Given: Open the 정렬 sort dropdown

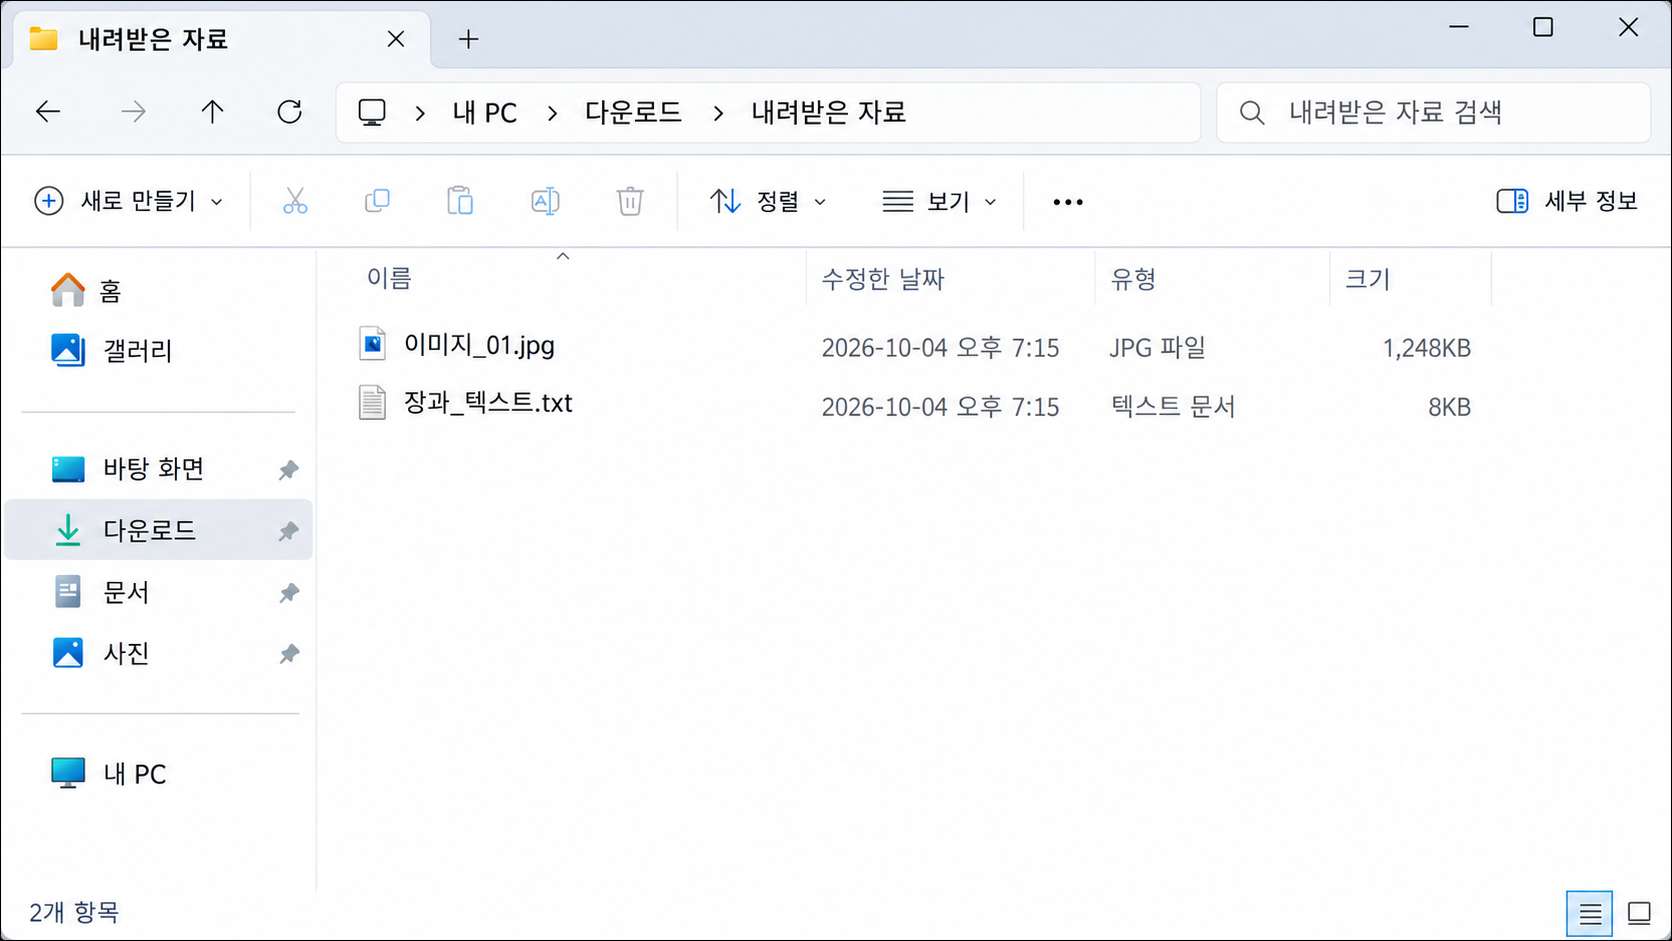Looking at the screenshot, I should click(768, 201).
